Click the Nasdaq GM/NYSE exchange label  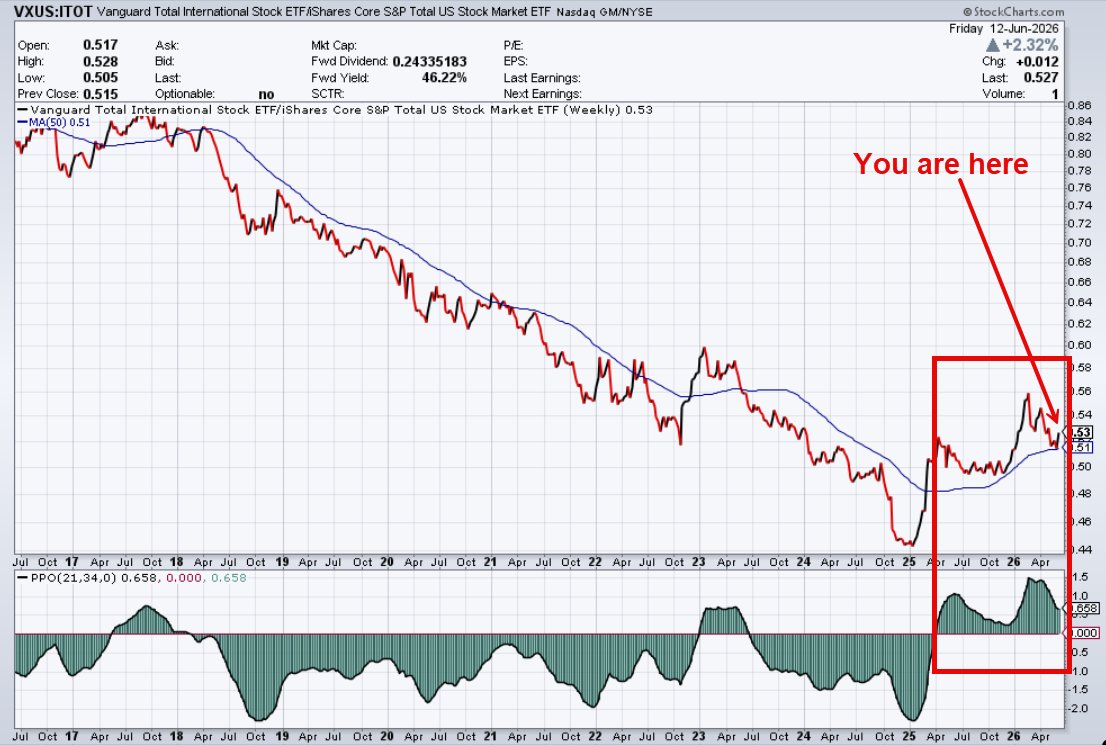pos(604,12)
